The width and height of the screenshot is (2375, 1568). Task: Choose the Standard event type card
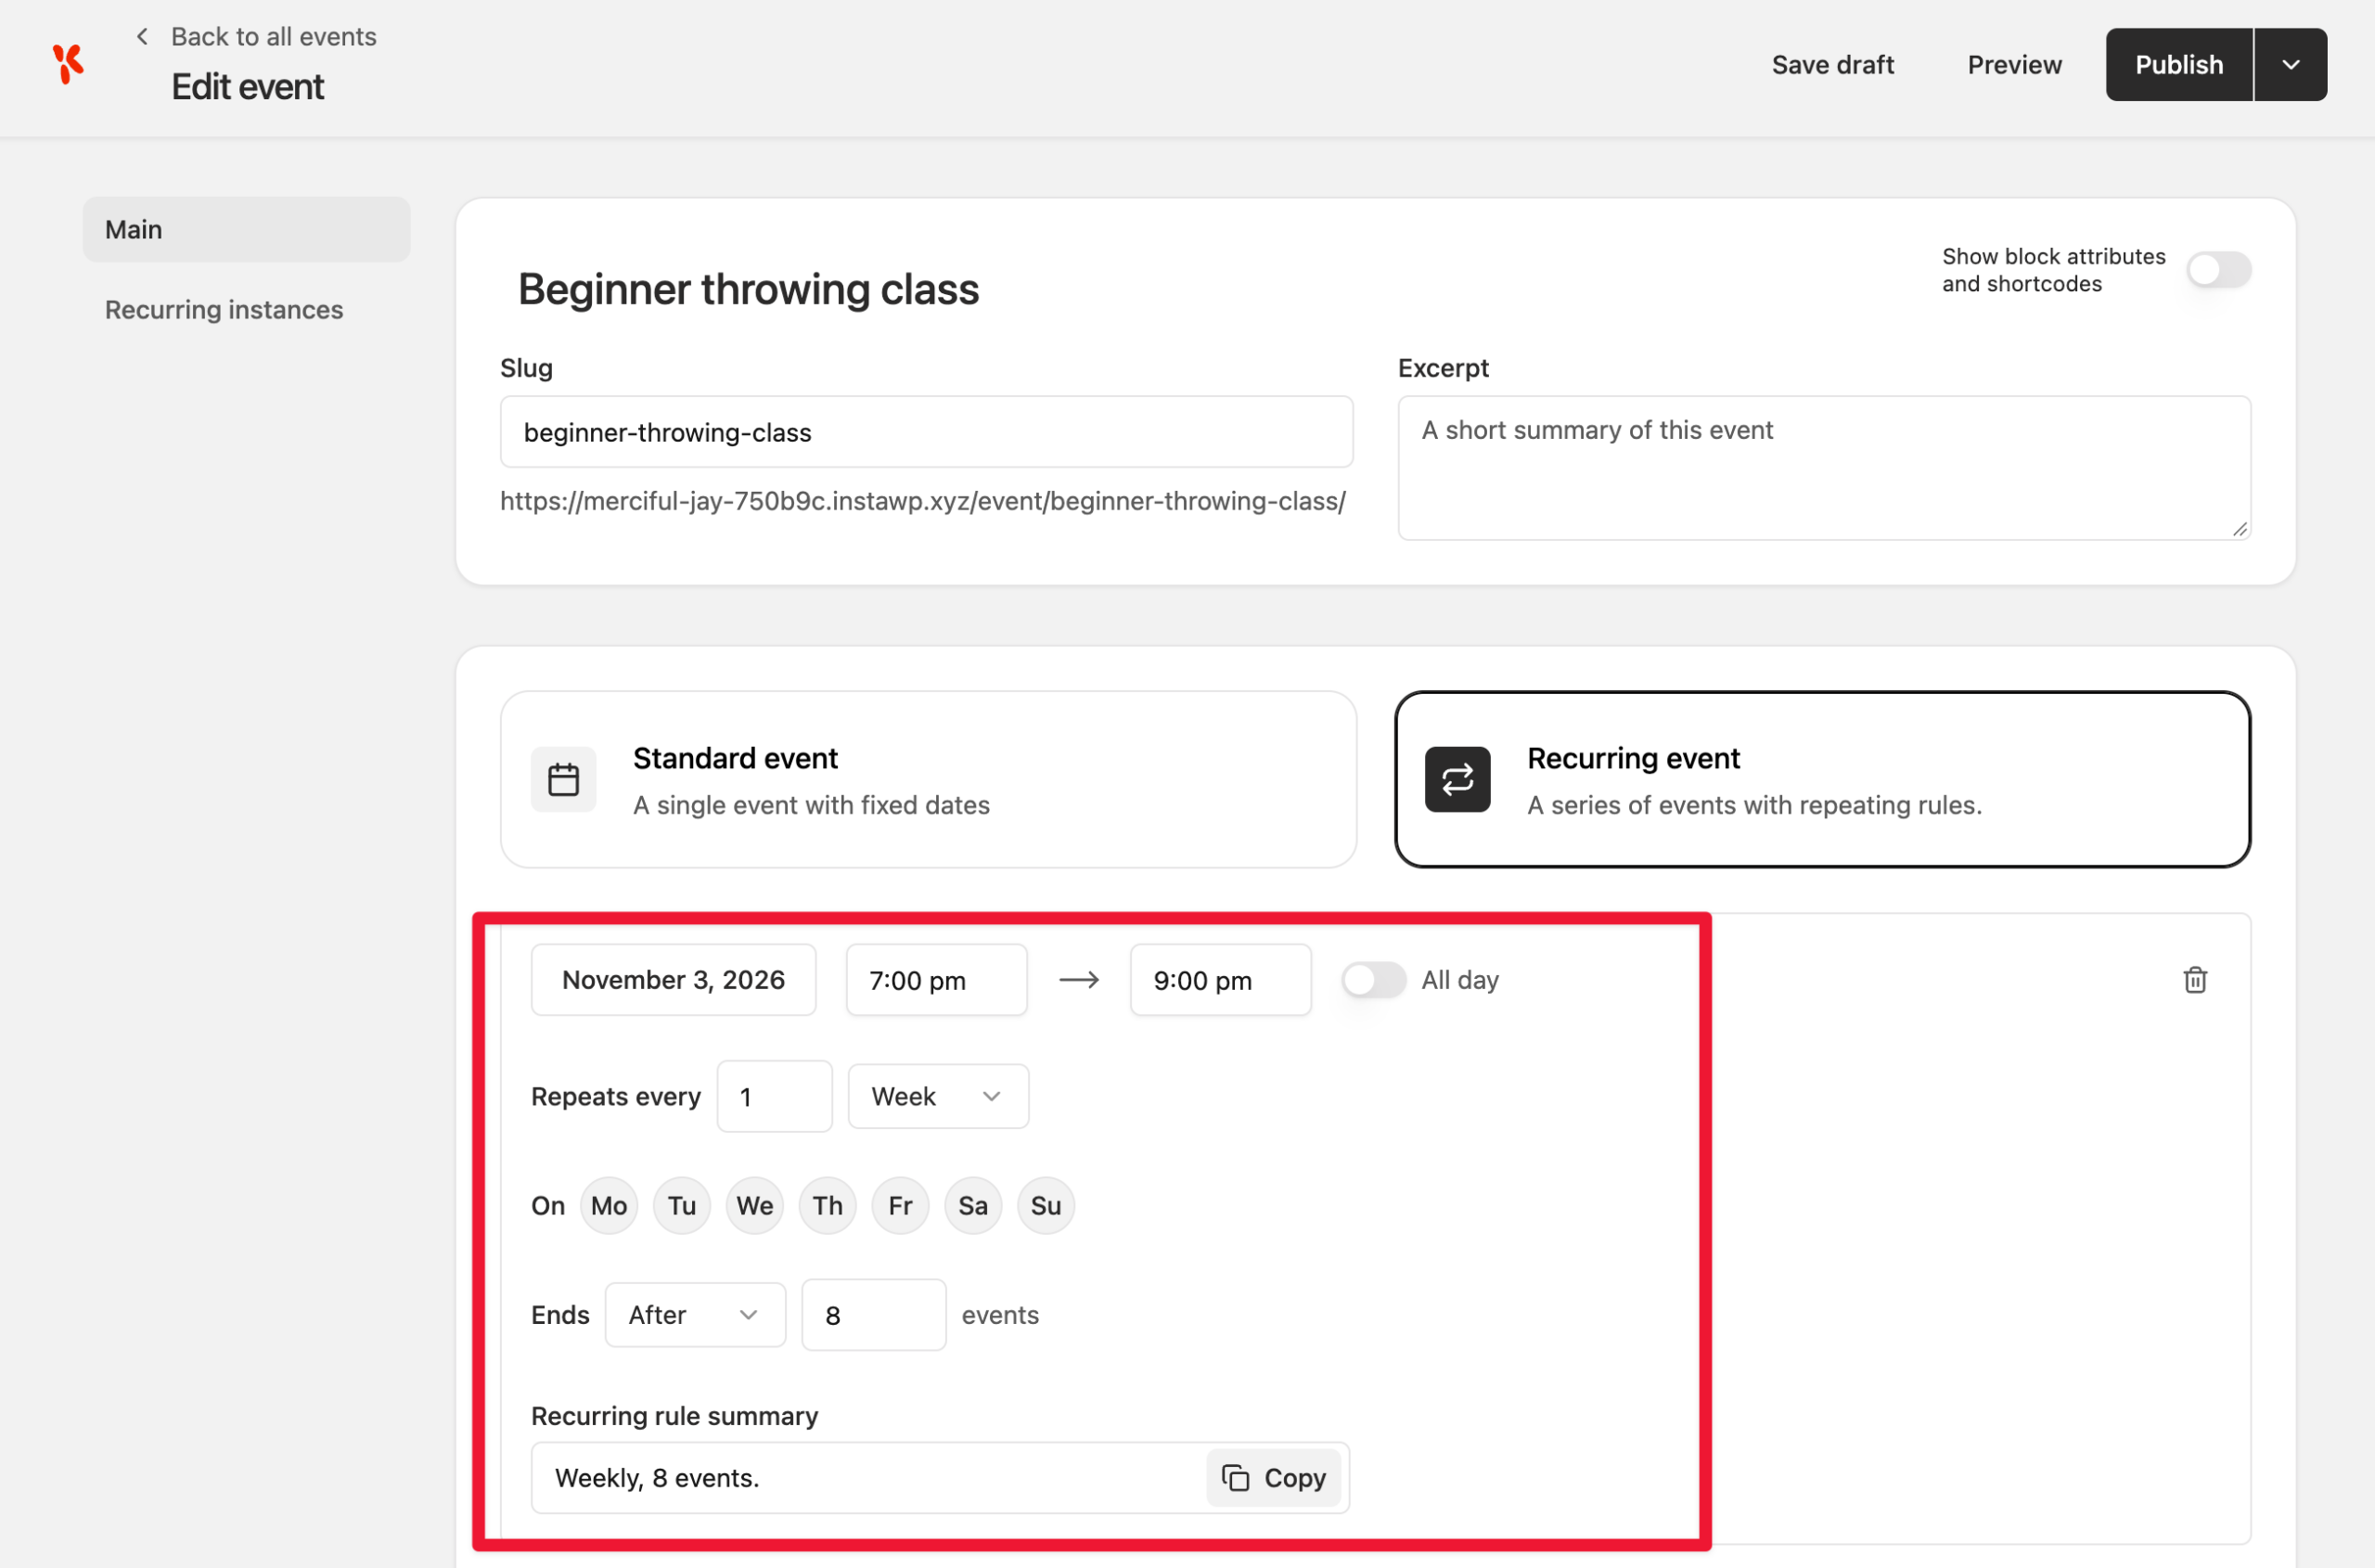(x=928, y=779)
